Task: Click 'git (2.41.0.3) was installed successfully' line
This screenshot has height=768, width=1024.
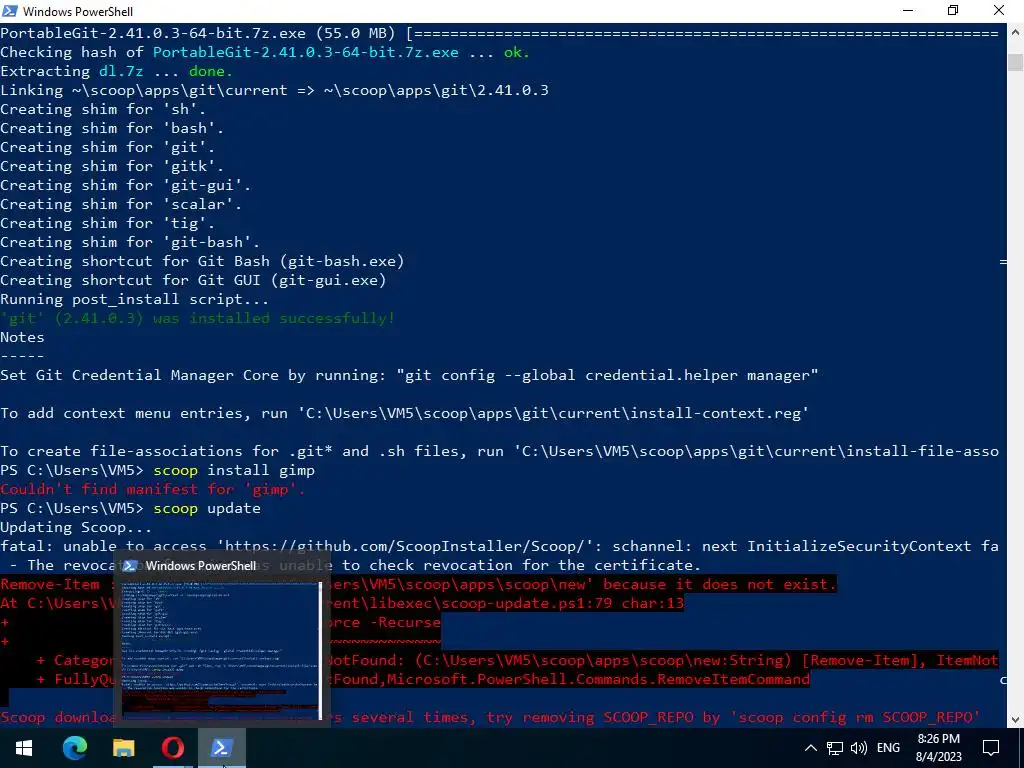Action: tap(197, 318)
